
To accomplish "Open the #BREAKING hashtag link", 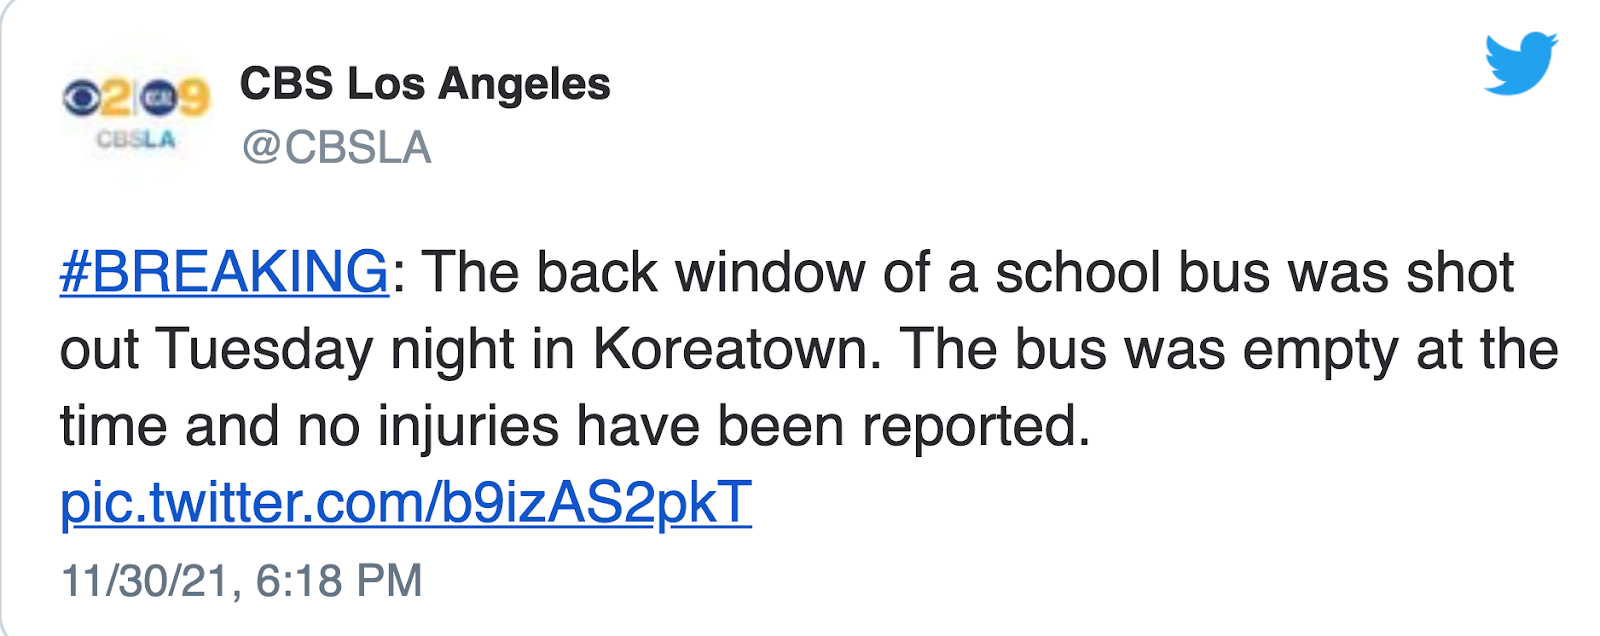I will 224,272.
